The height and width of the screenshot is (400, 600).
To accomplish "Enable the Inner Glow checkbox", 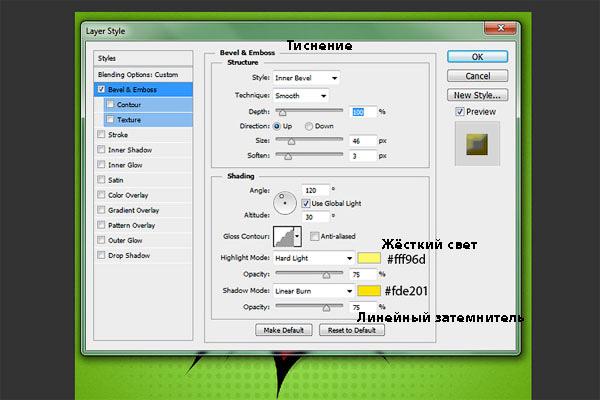I will tap(101, 165).
